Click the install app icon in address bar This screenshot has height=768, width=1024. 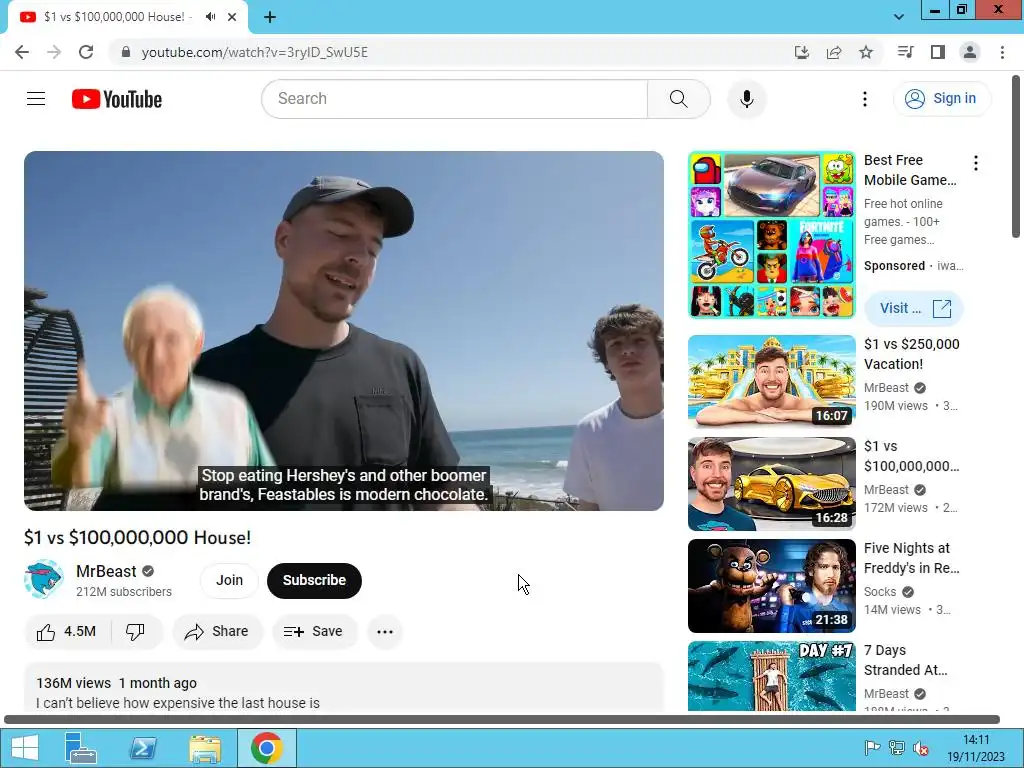coord(801,52)
